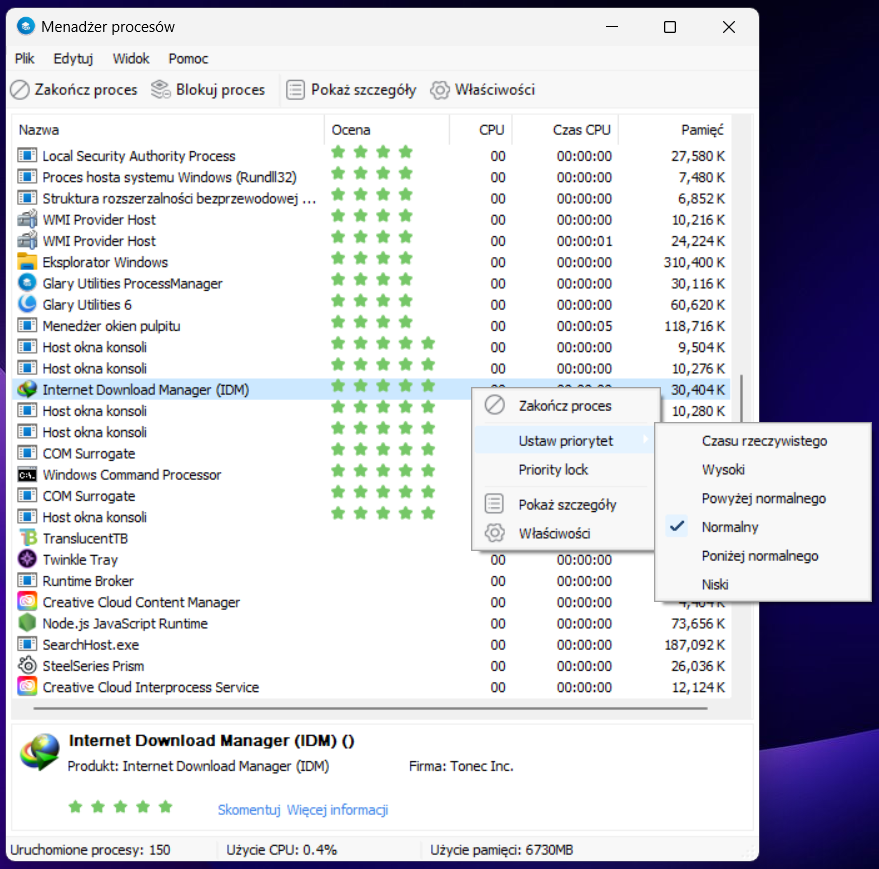Viewport: 879px width, 869px height.
Task: Click the Właściwości gear toolbar icon
Action: pos(439,90)
